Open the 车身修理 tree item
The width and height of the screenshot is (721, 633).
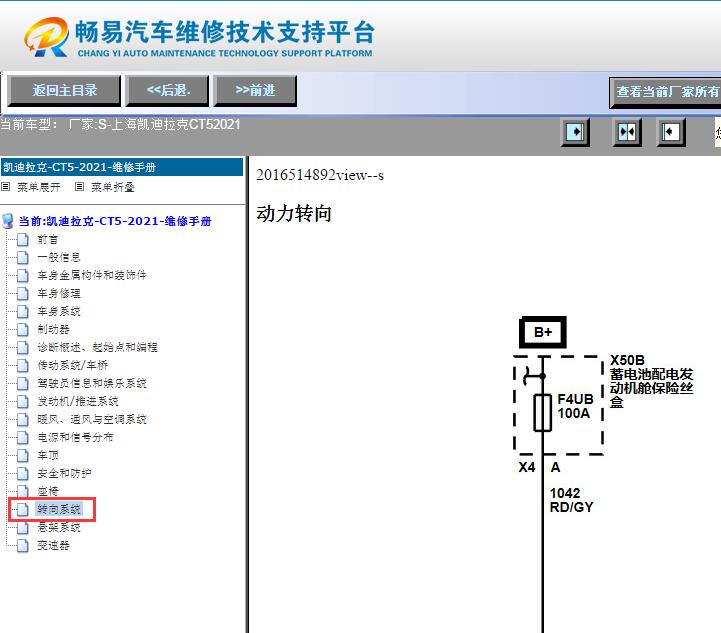[59, 293]
